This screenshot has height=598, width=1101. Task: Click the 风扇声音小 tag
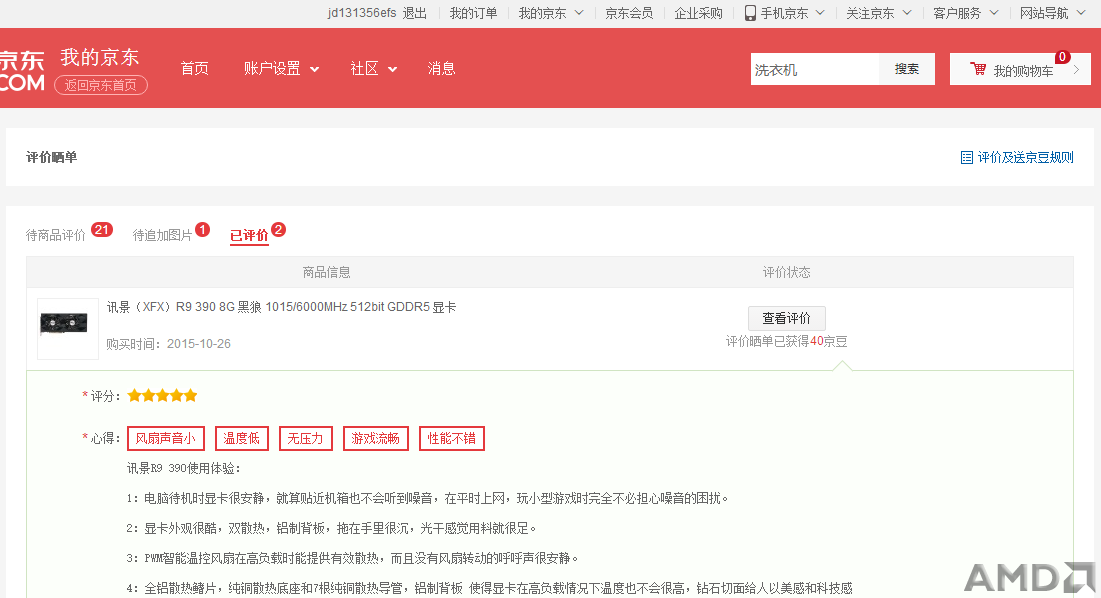[166, 438]
